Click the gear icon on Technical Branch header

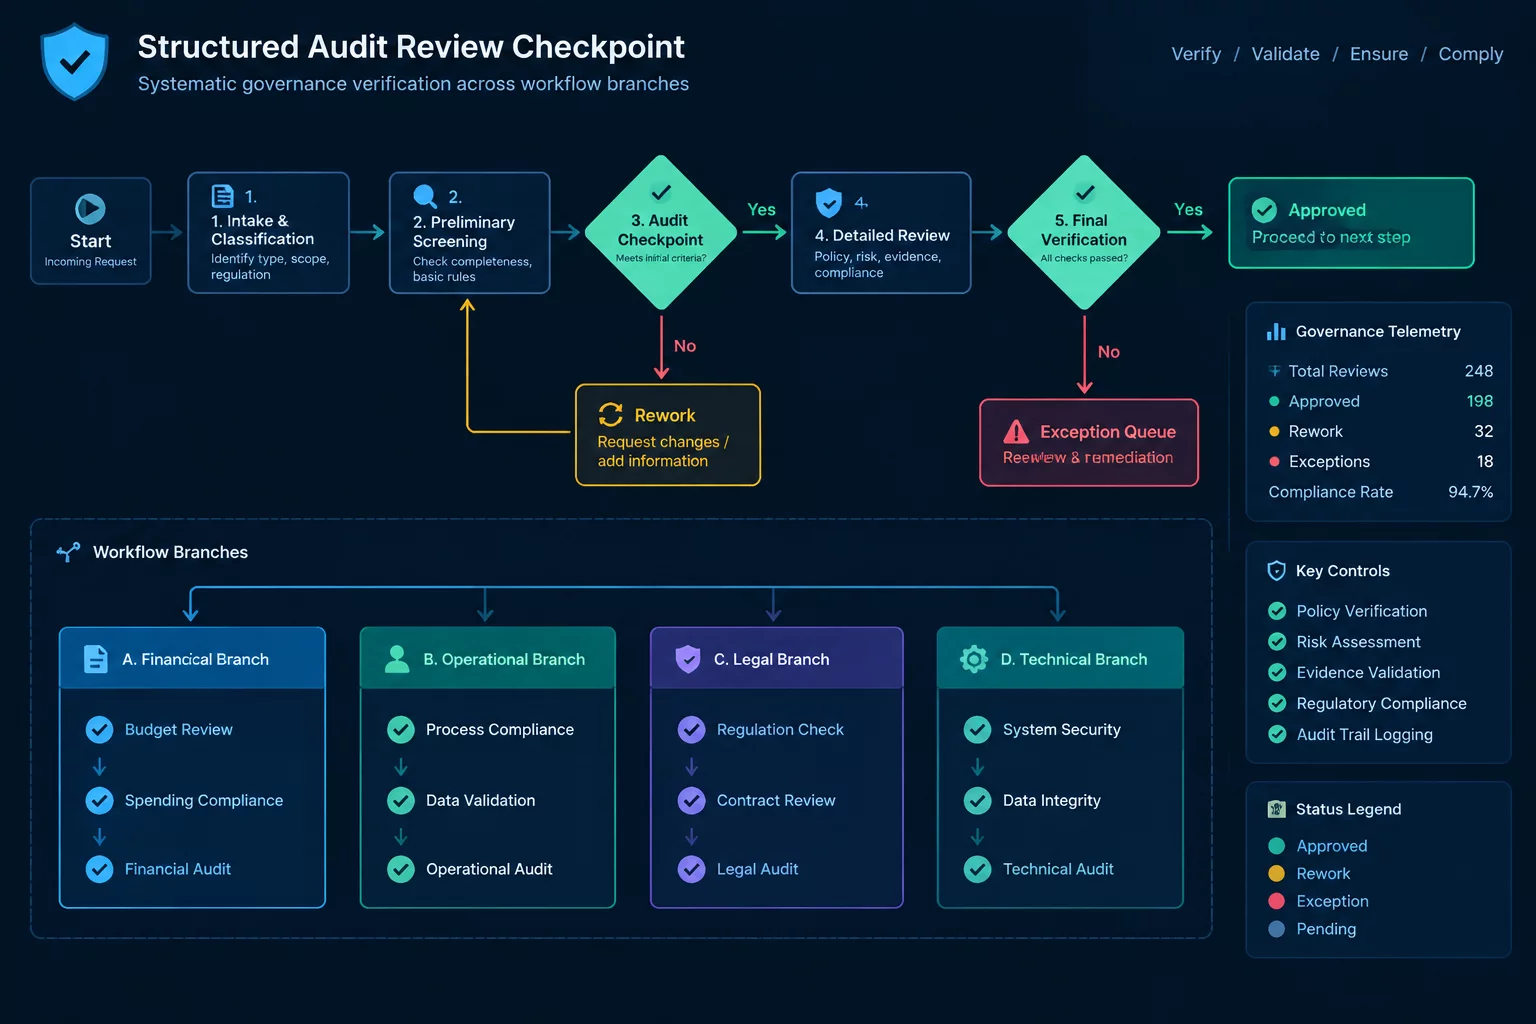click(x=974, y=659)
